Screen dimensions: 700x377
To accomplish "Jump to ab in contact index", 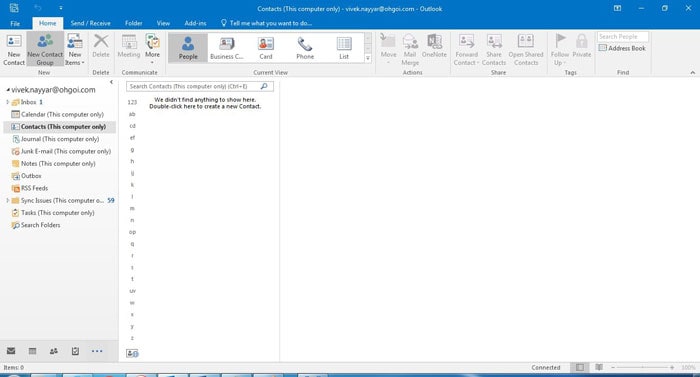I will pyautogui.click(x=132, y=114).
